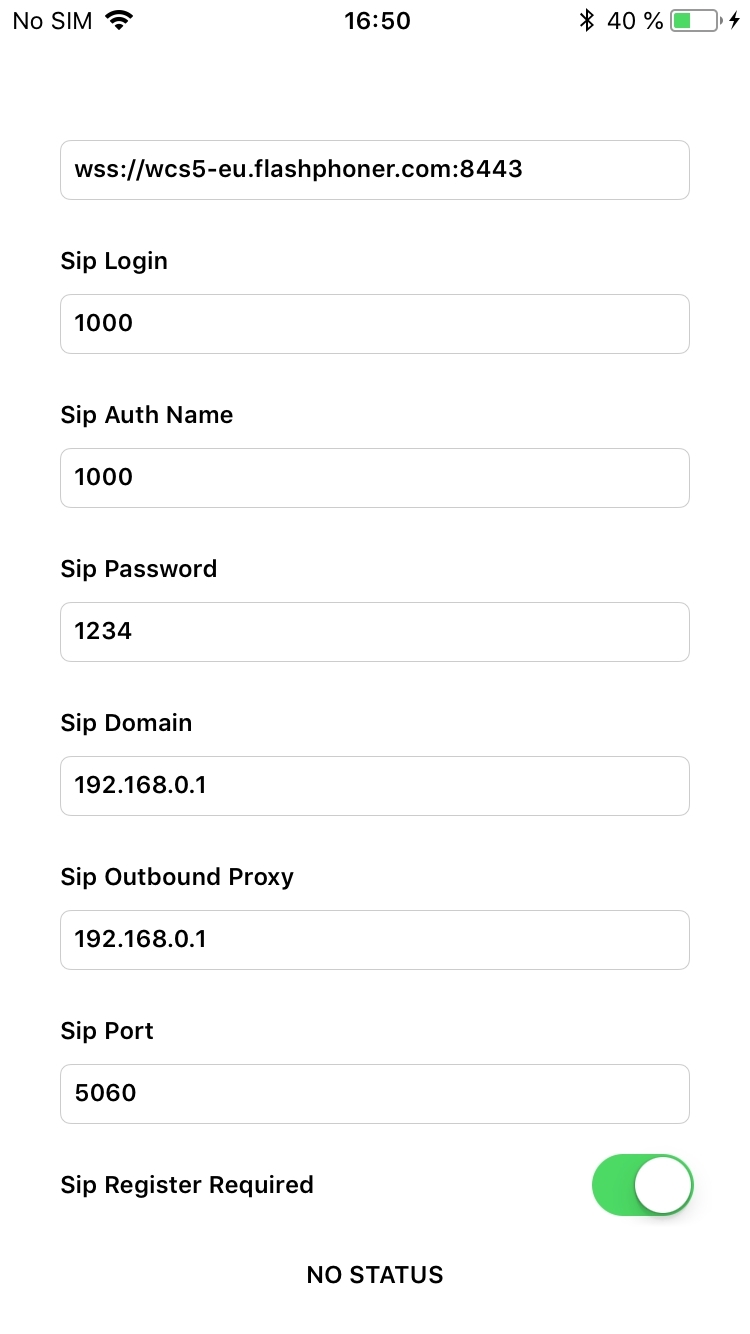750x1334 pixels.
Task: Tap the Bluetooth icon in status bar
Action: point(587,21)
